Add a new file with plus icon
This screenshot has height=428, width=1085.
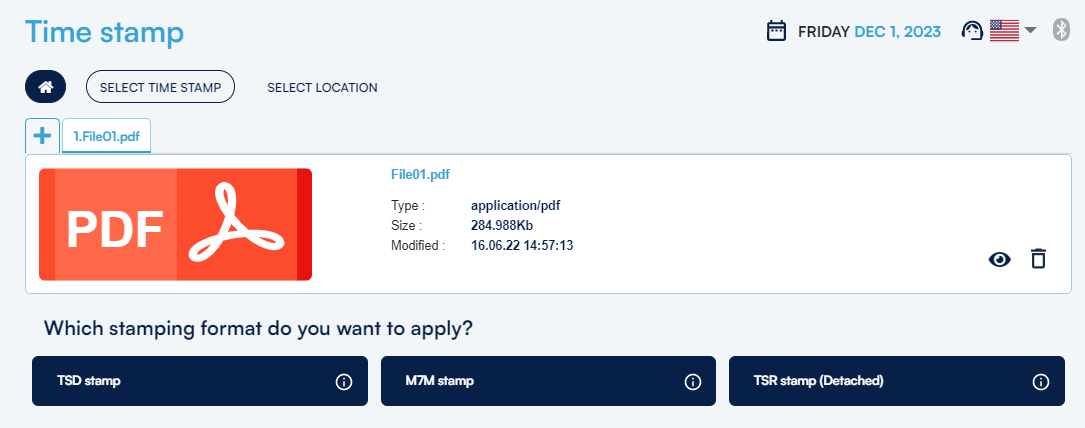click(x=42, y=136)
